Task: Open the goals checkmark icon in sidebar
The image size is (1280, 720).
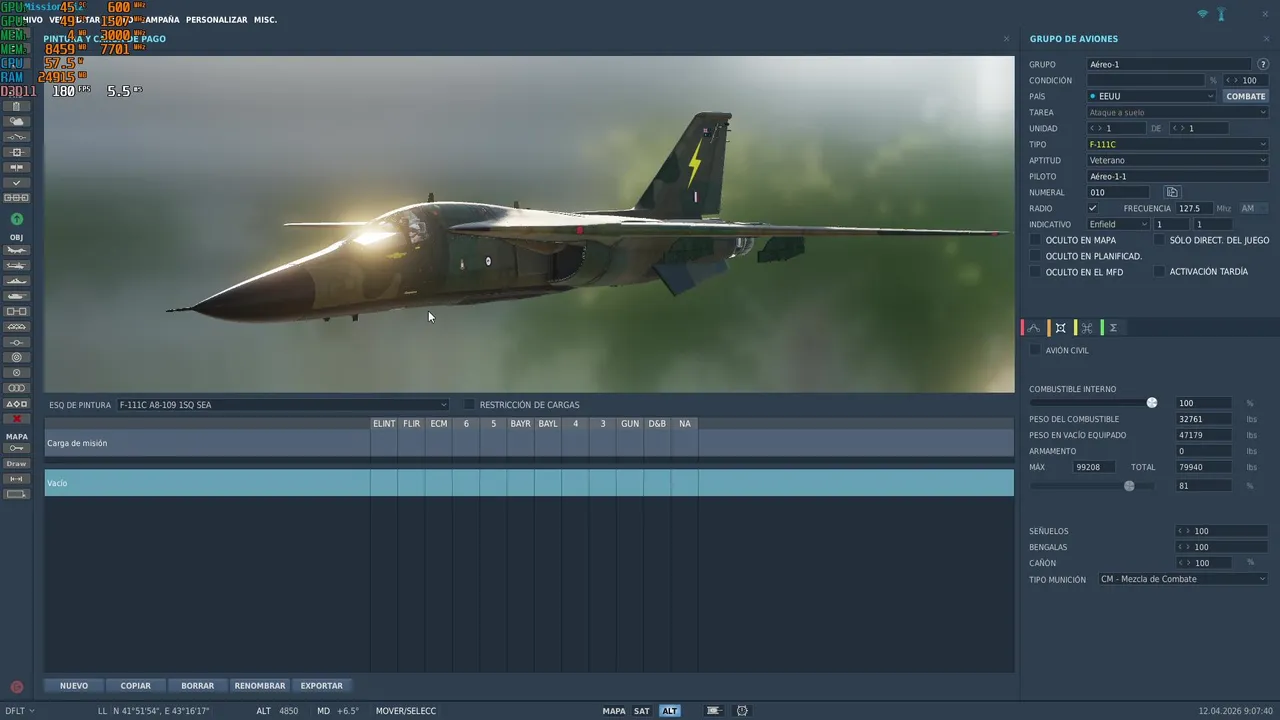Action: 16,183
